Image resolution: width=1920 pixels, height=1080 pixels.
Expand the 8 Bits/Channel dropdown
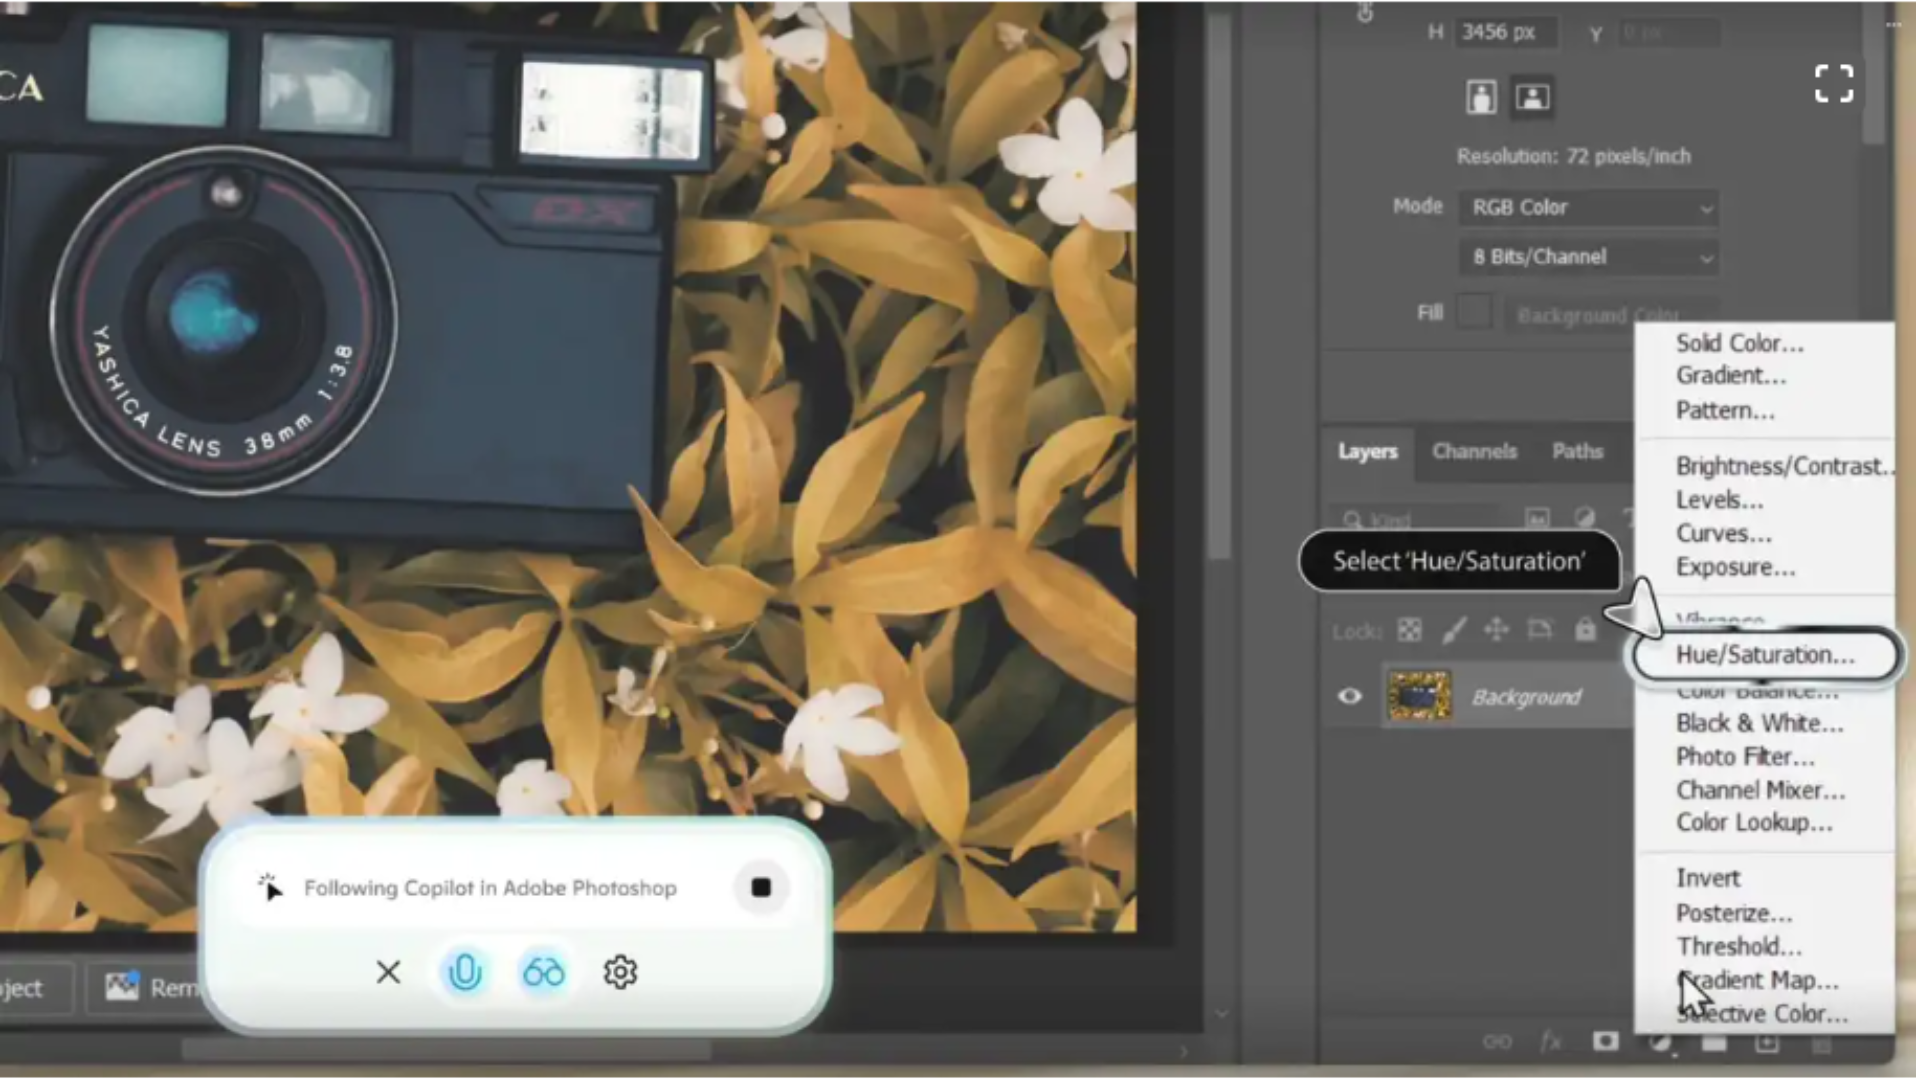[x=1588, y=257]
